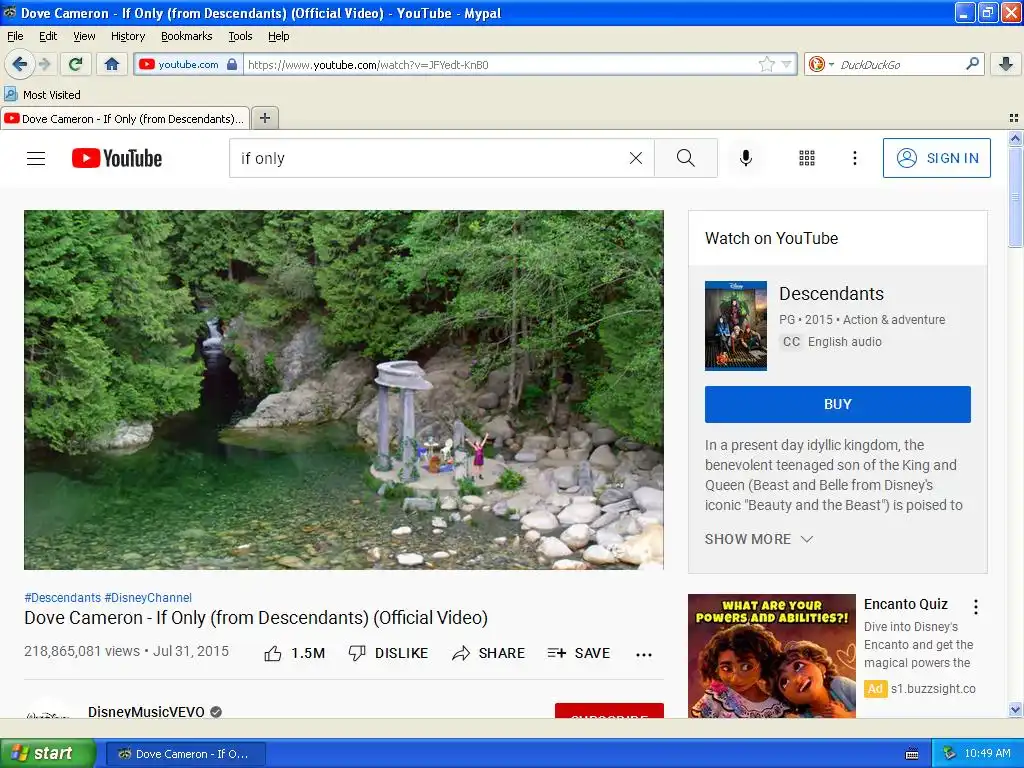Select the Dove Cameron - If Only tab

(125, 118)
